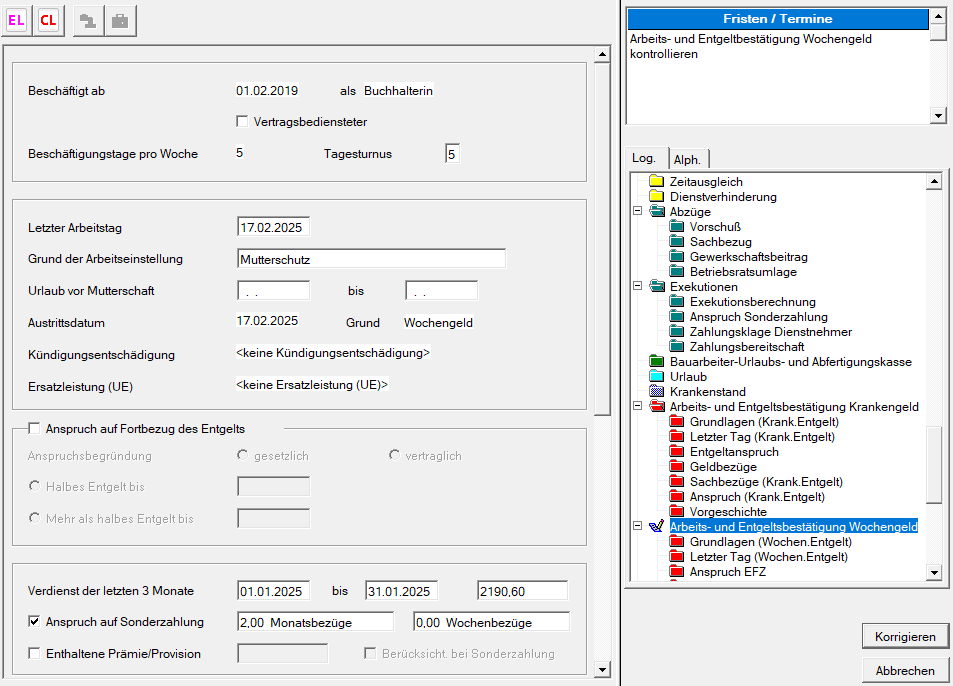Click the tree panel's scroll down arrow
Image resolution: width=953 pixels, height=686 pixels.
point(934,572)
